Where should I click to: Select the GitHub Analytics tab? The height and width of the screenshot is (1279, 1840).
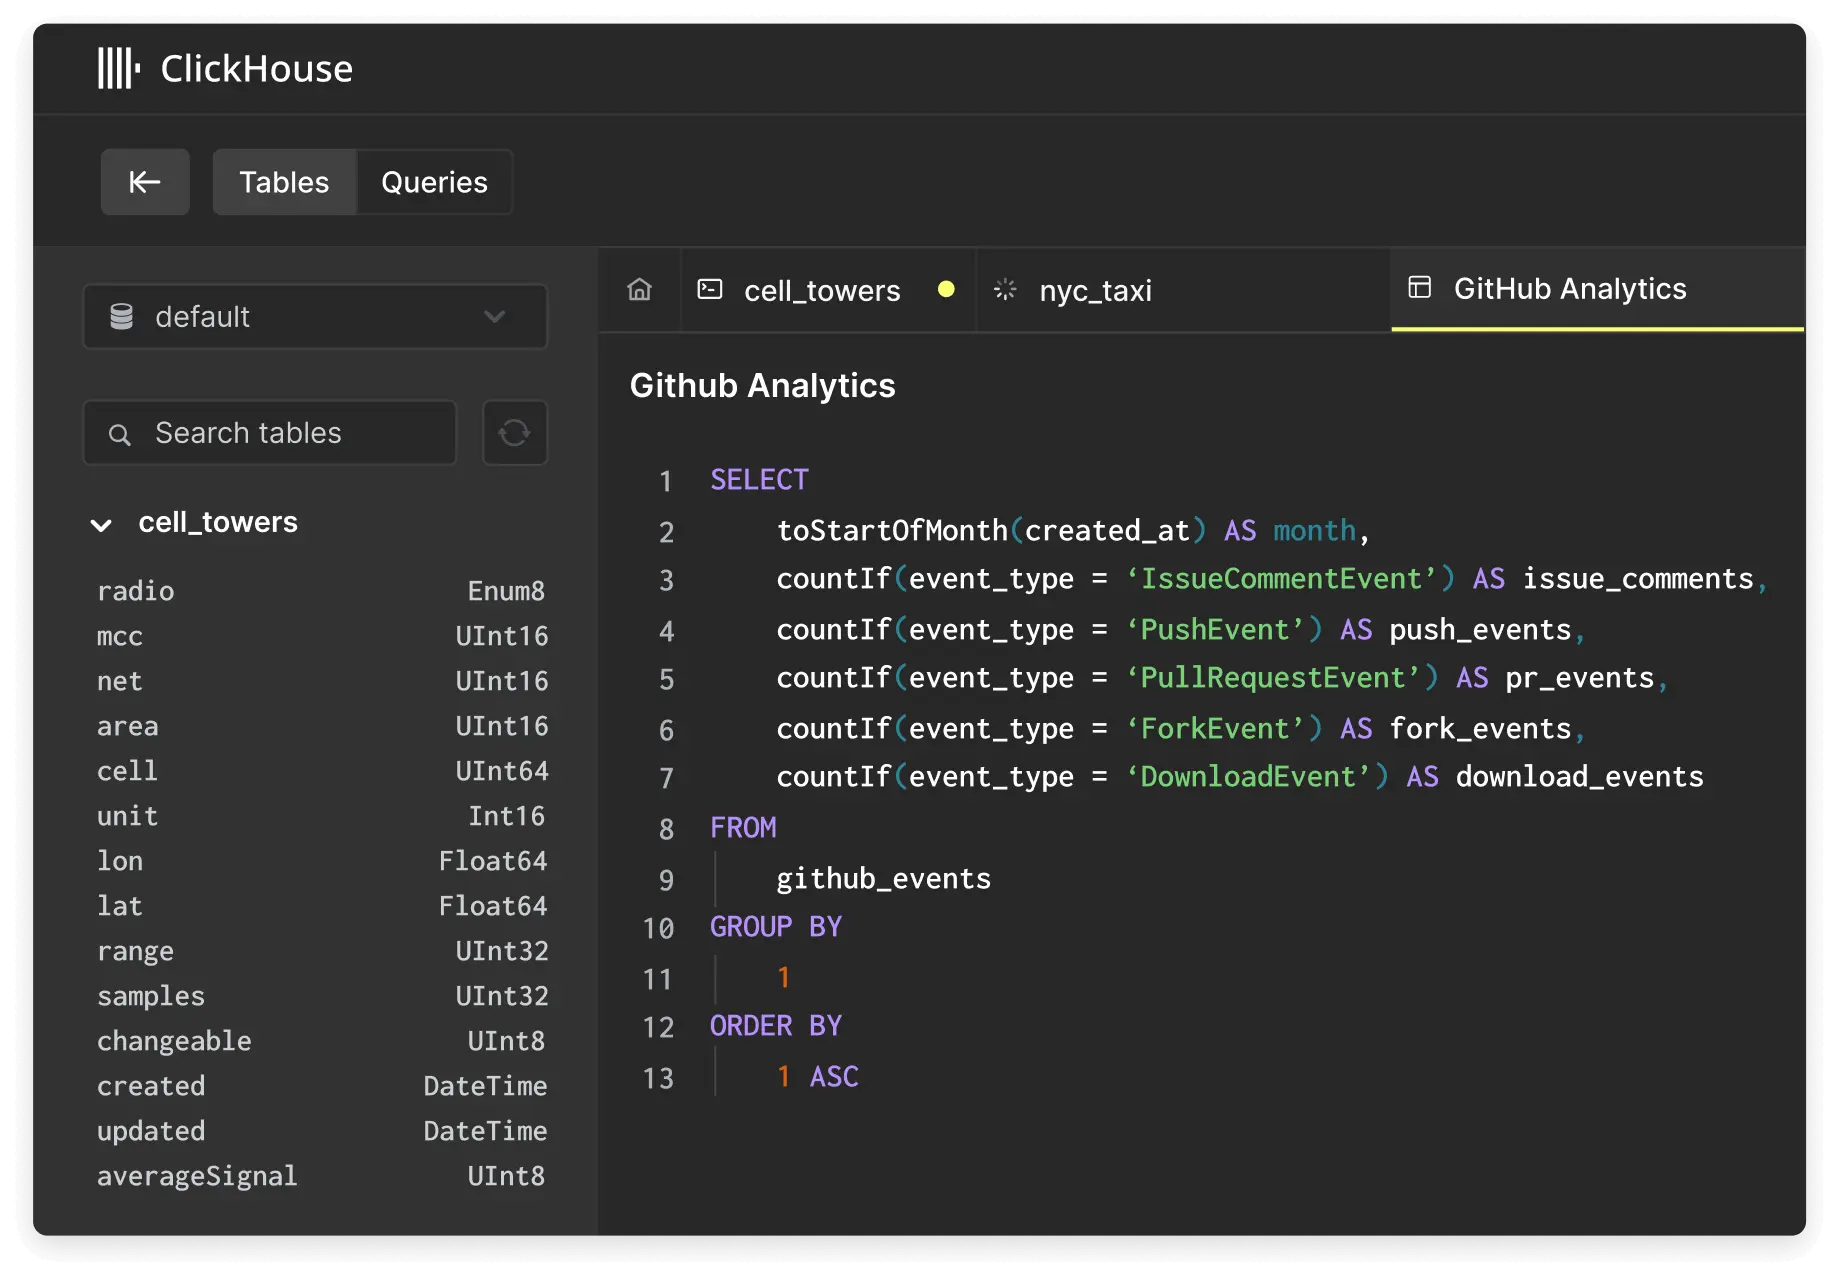[1597, 289]
